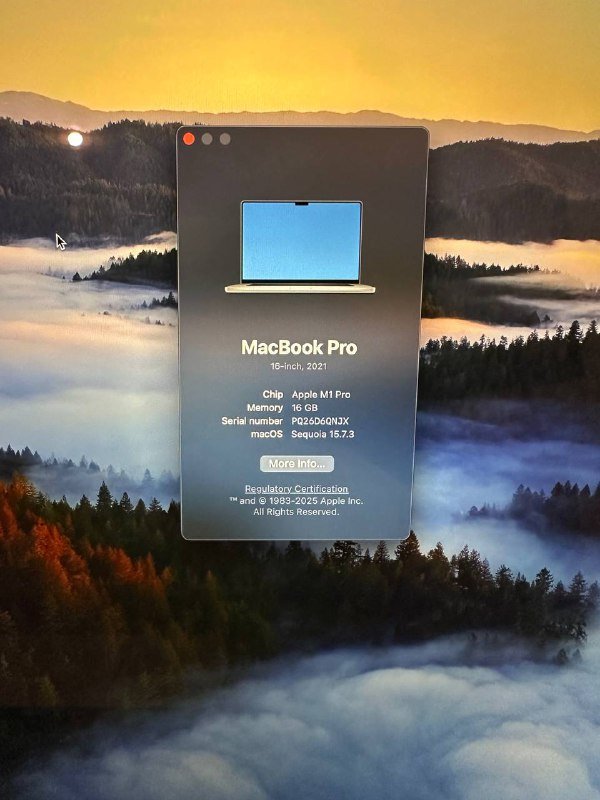
Task: Click the macOS label
Action: coord(267,434)
